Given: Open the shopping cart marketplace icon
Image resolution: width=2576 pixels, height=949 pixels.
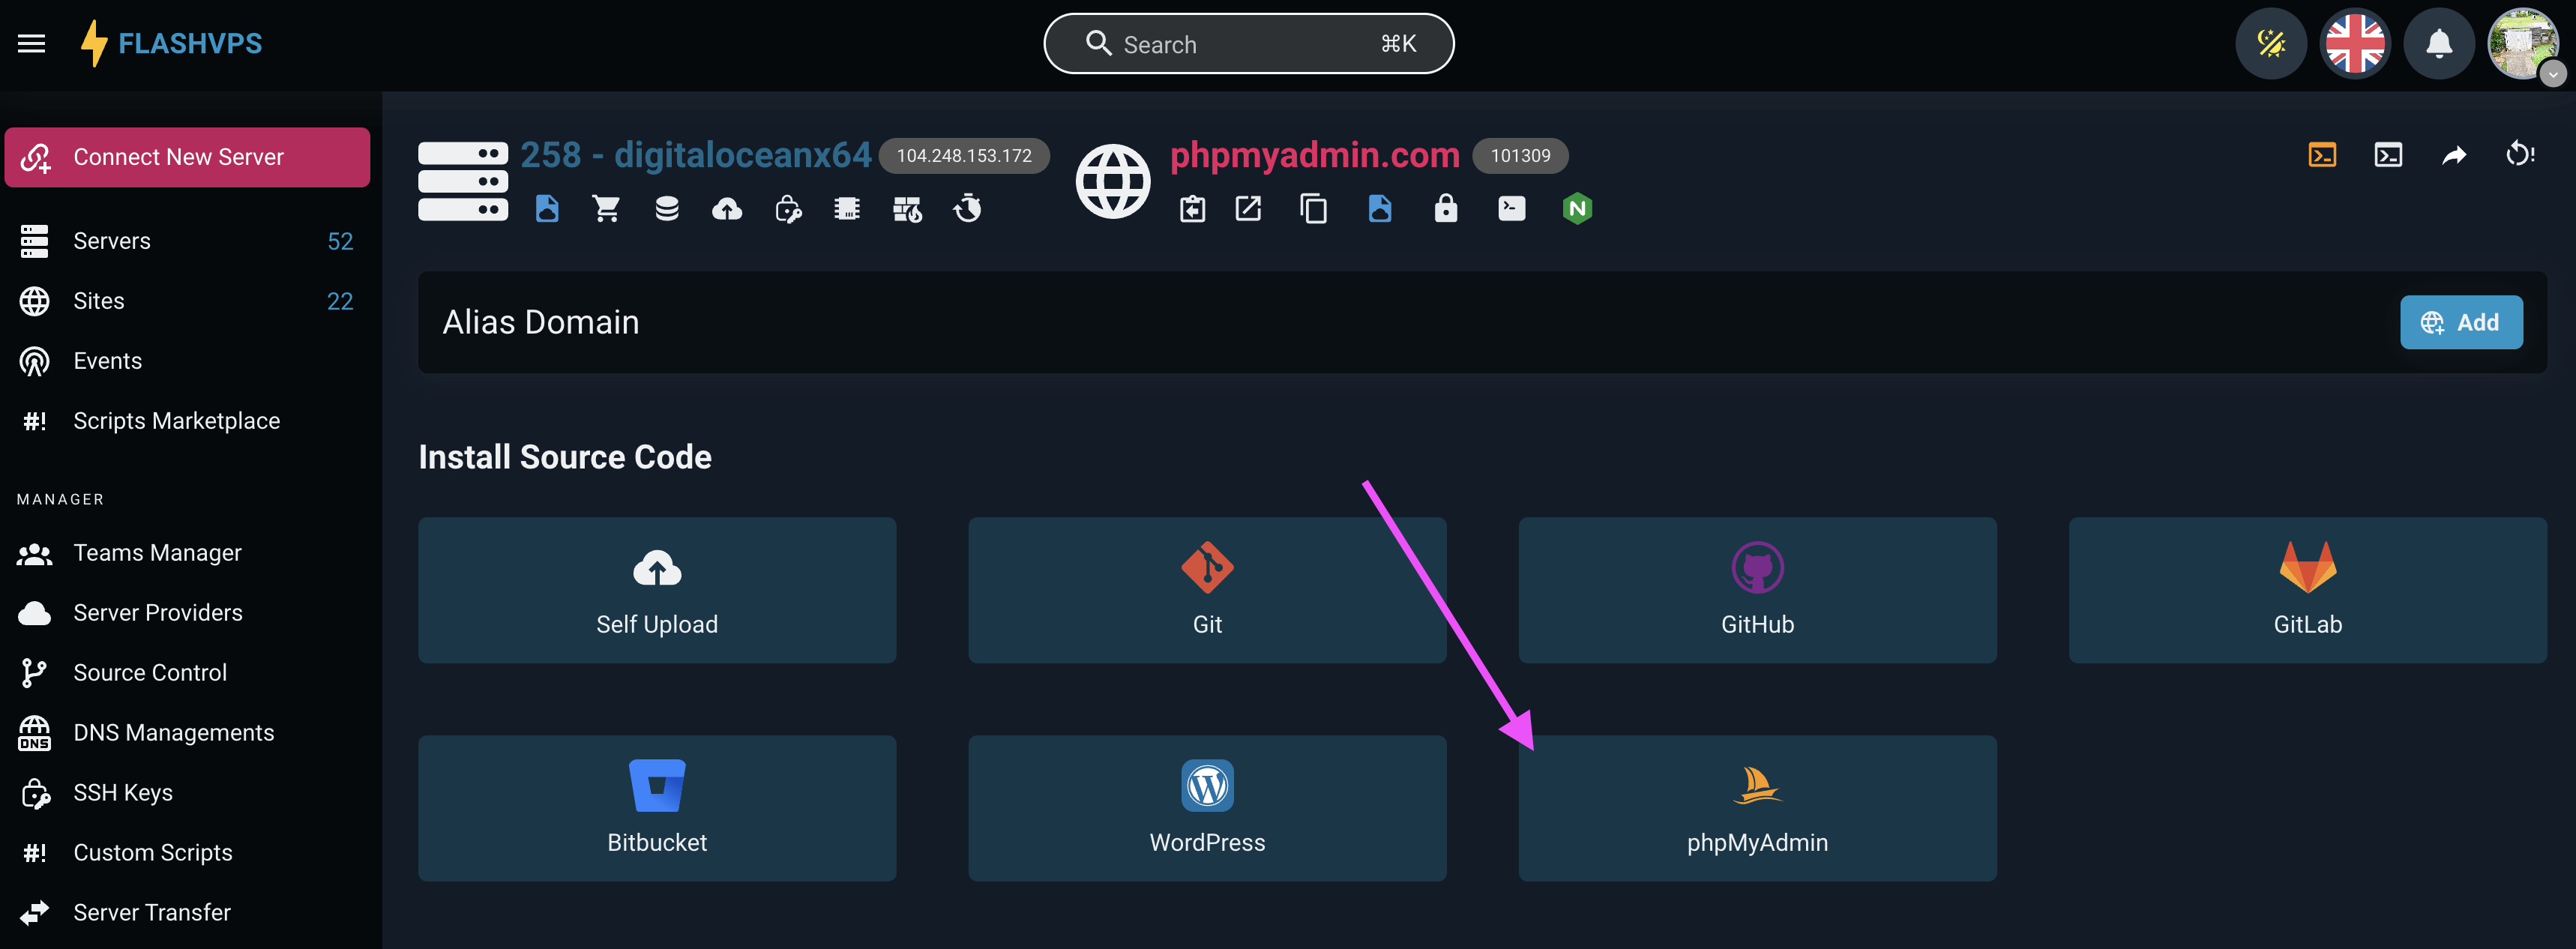Looking at the screenshot, I should pyautogui.click(x=607, y=208).
